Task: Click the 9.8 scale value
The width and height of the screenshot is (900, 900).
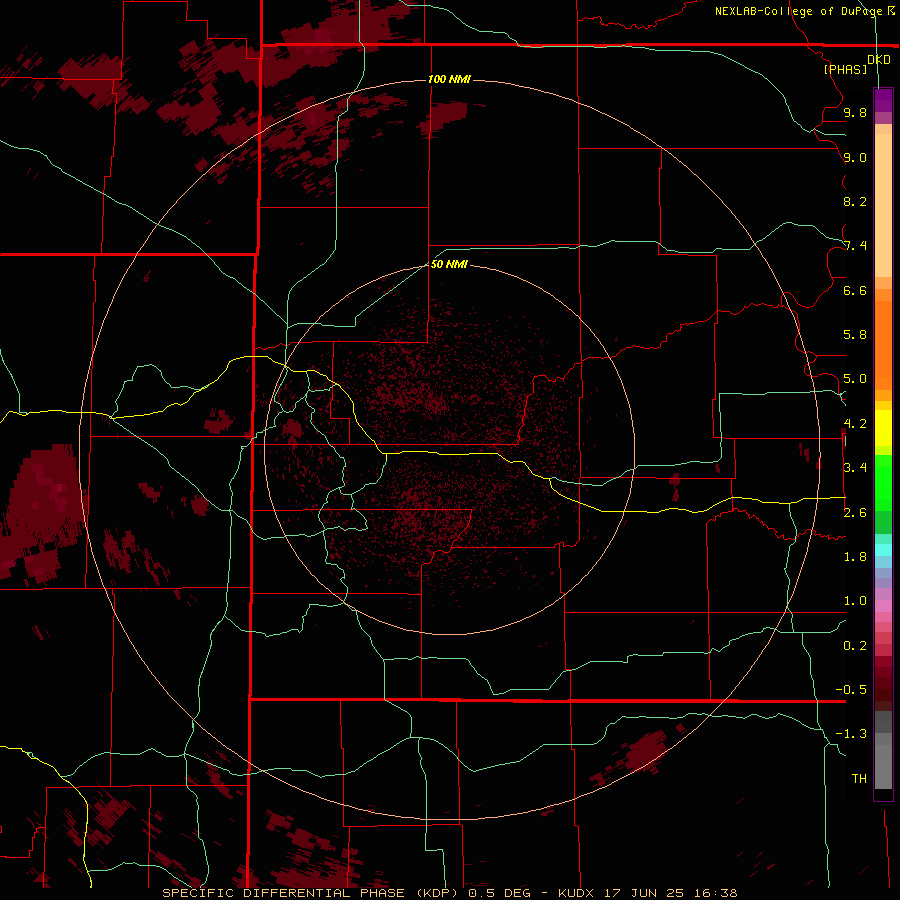Action: 855,113
